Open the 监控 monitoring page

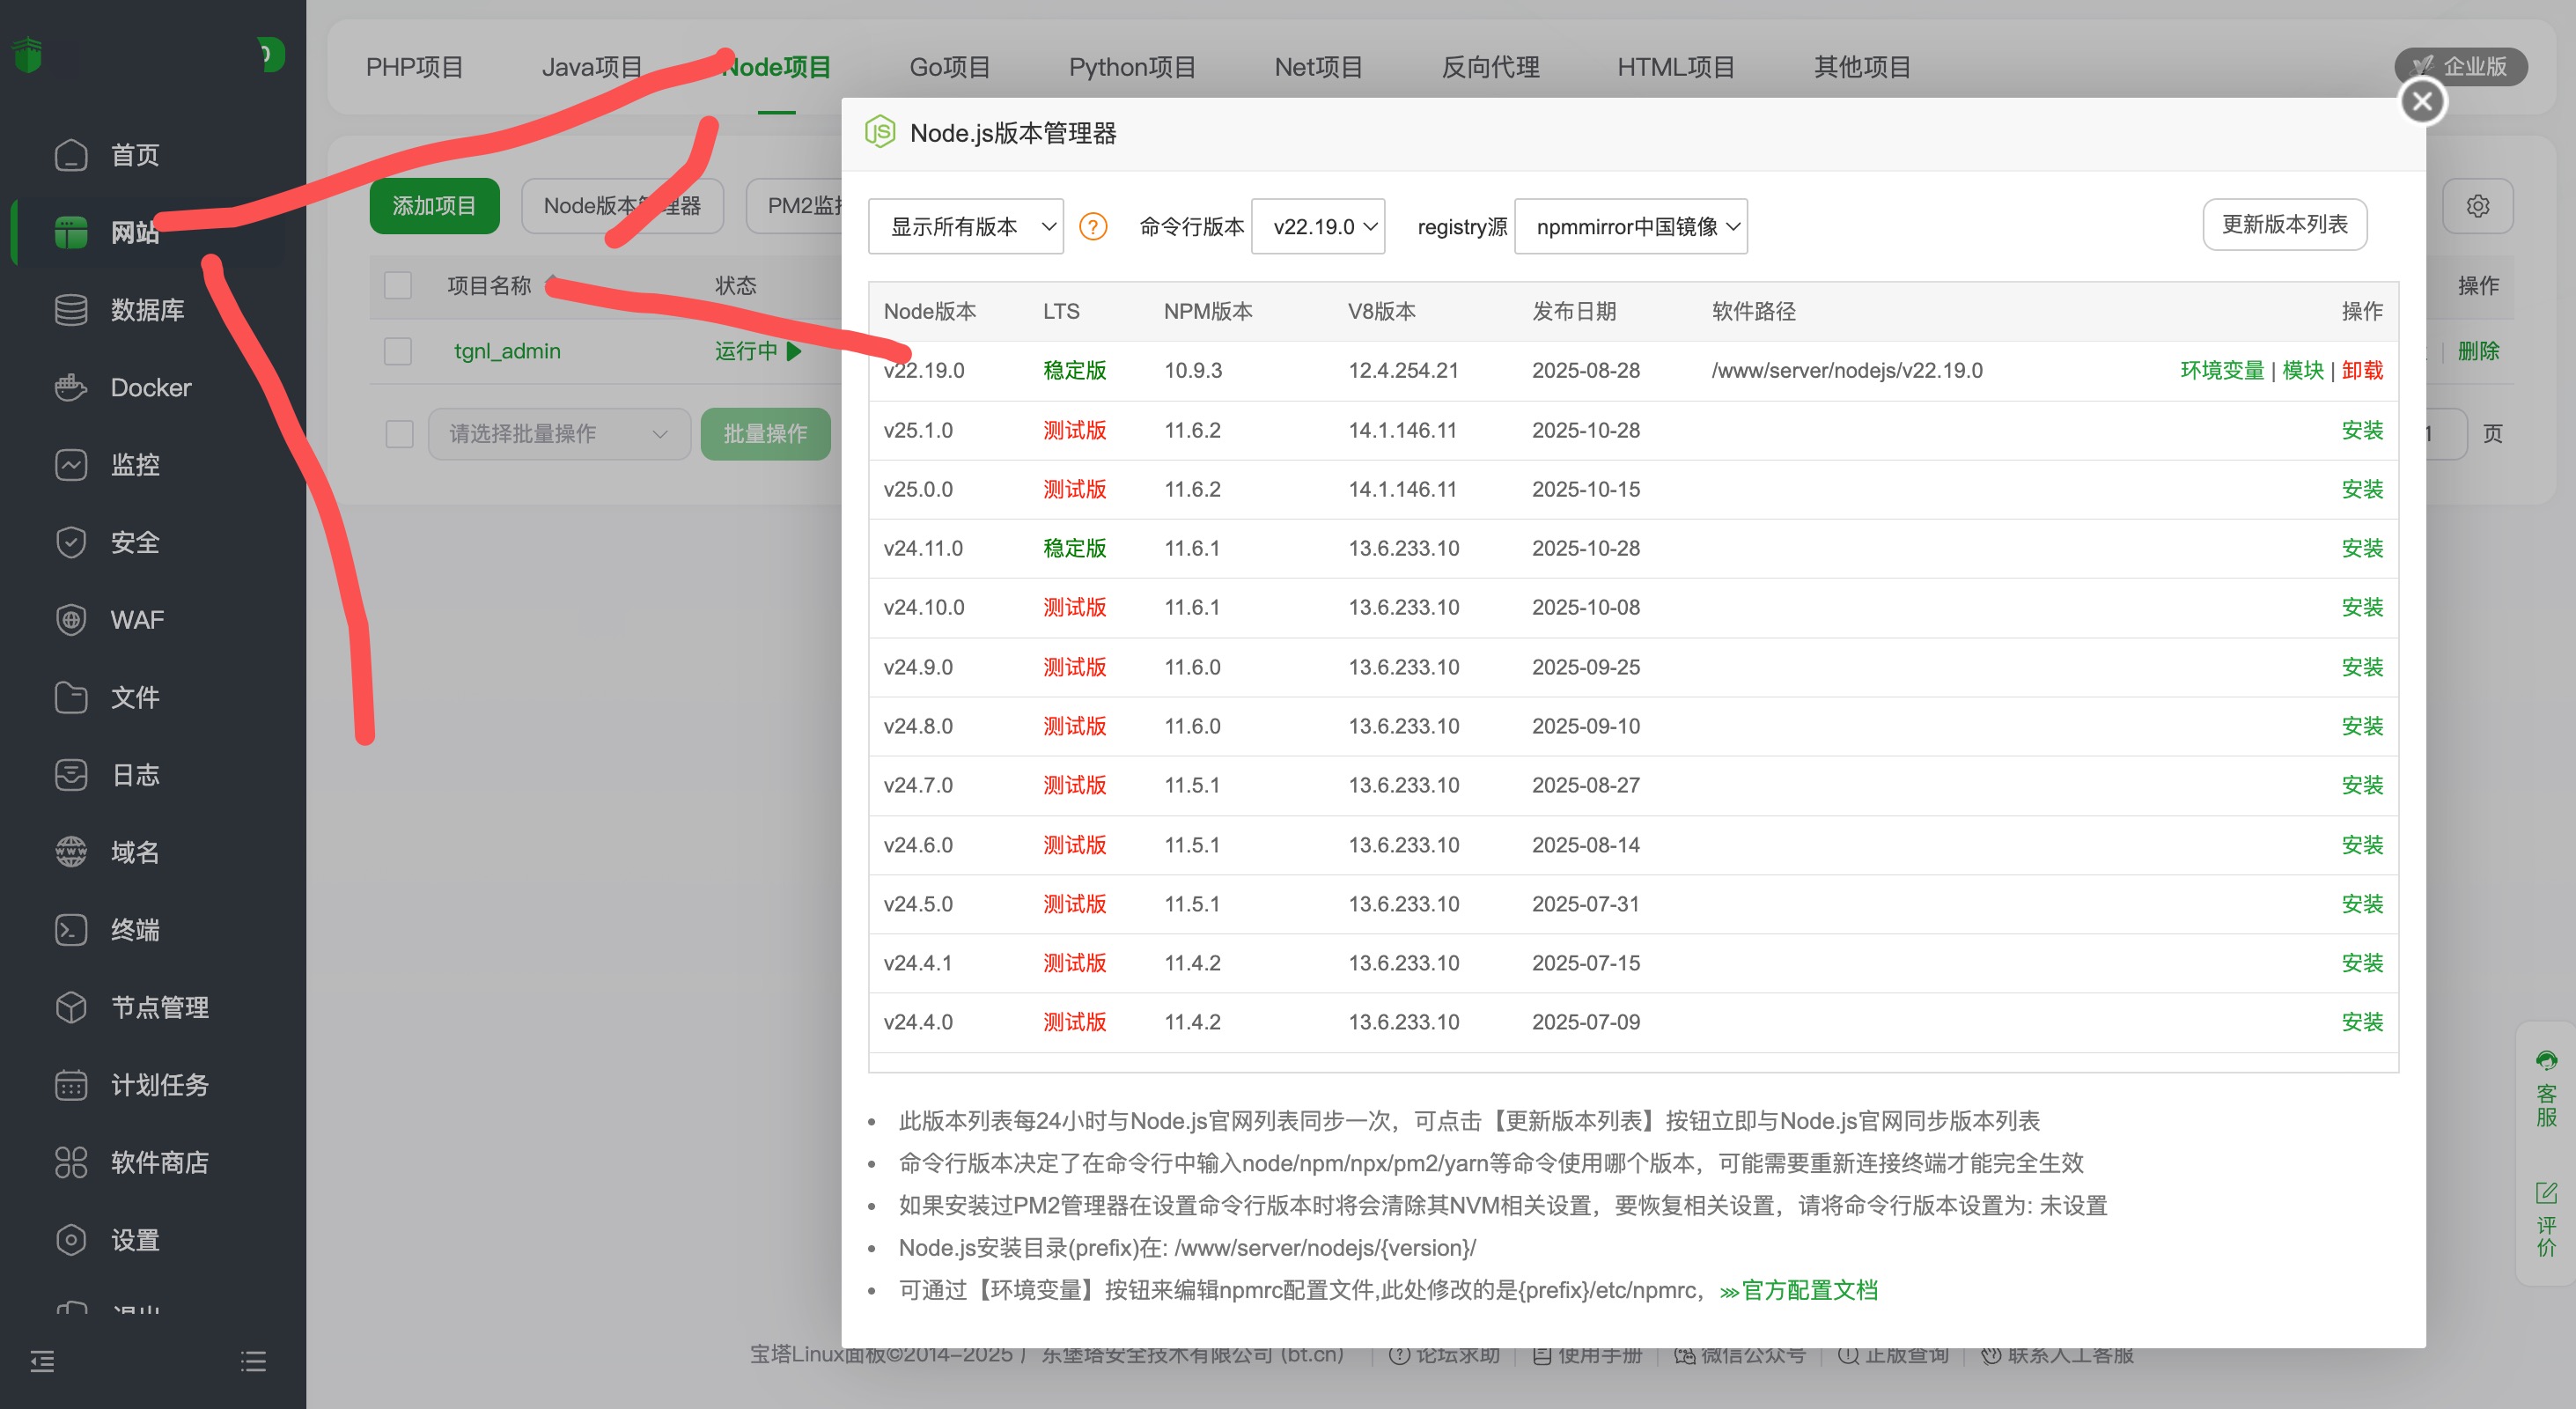pos(135,464)
